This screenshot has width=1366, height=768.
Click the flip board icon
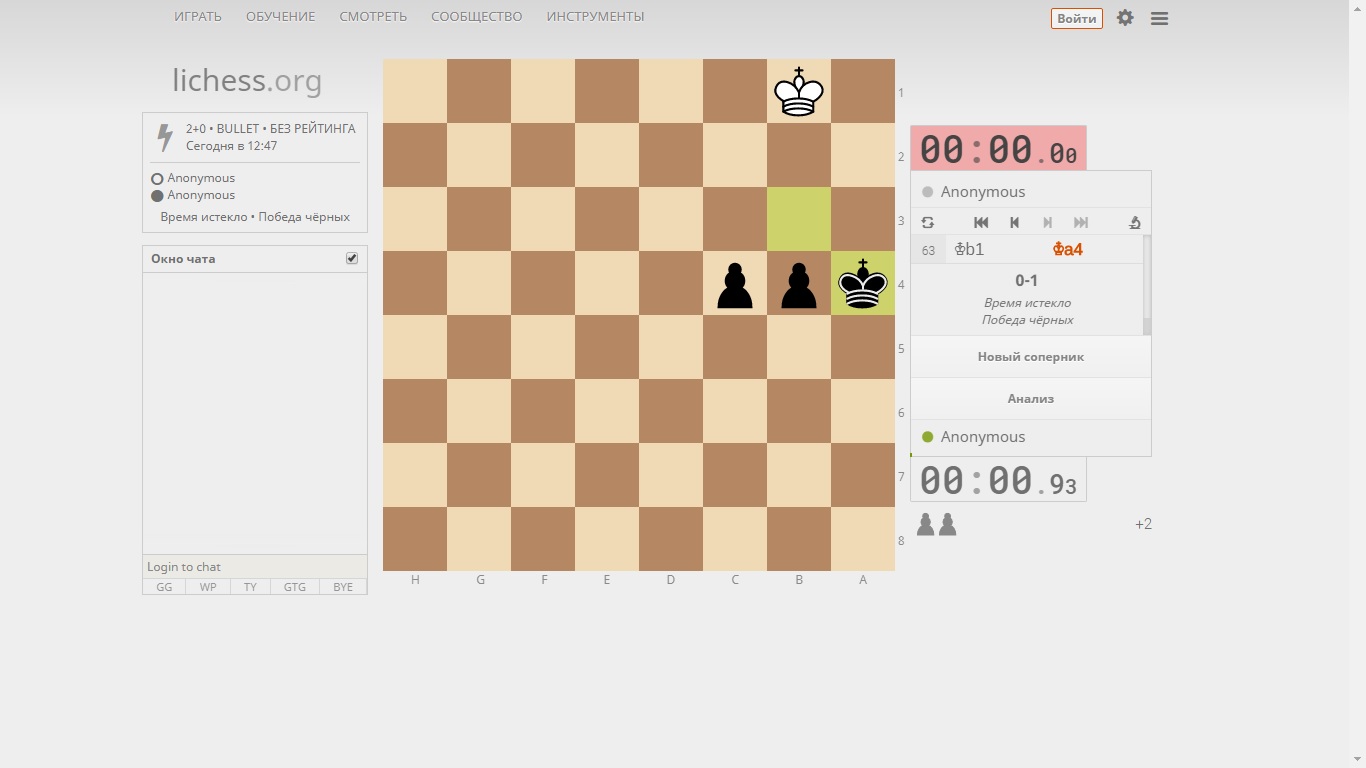pyautogui.click(x=927, y=223)
